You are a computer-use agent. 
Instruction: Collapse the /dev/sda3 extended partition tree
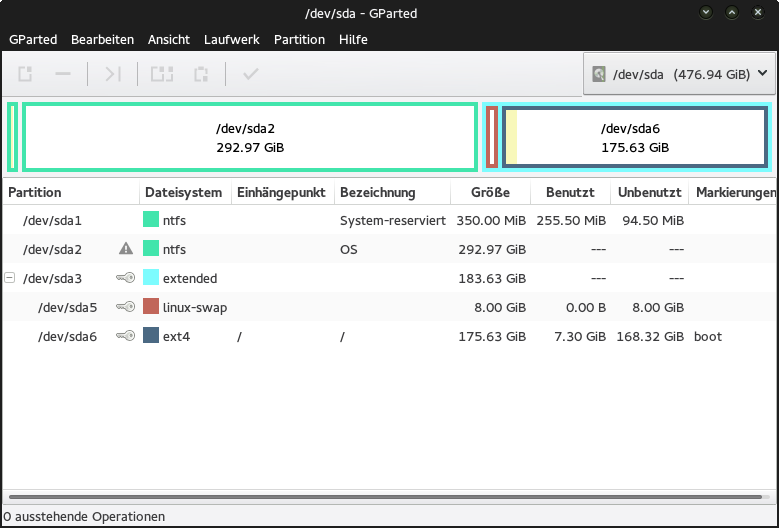coord(9,278)
